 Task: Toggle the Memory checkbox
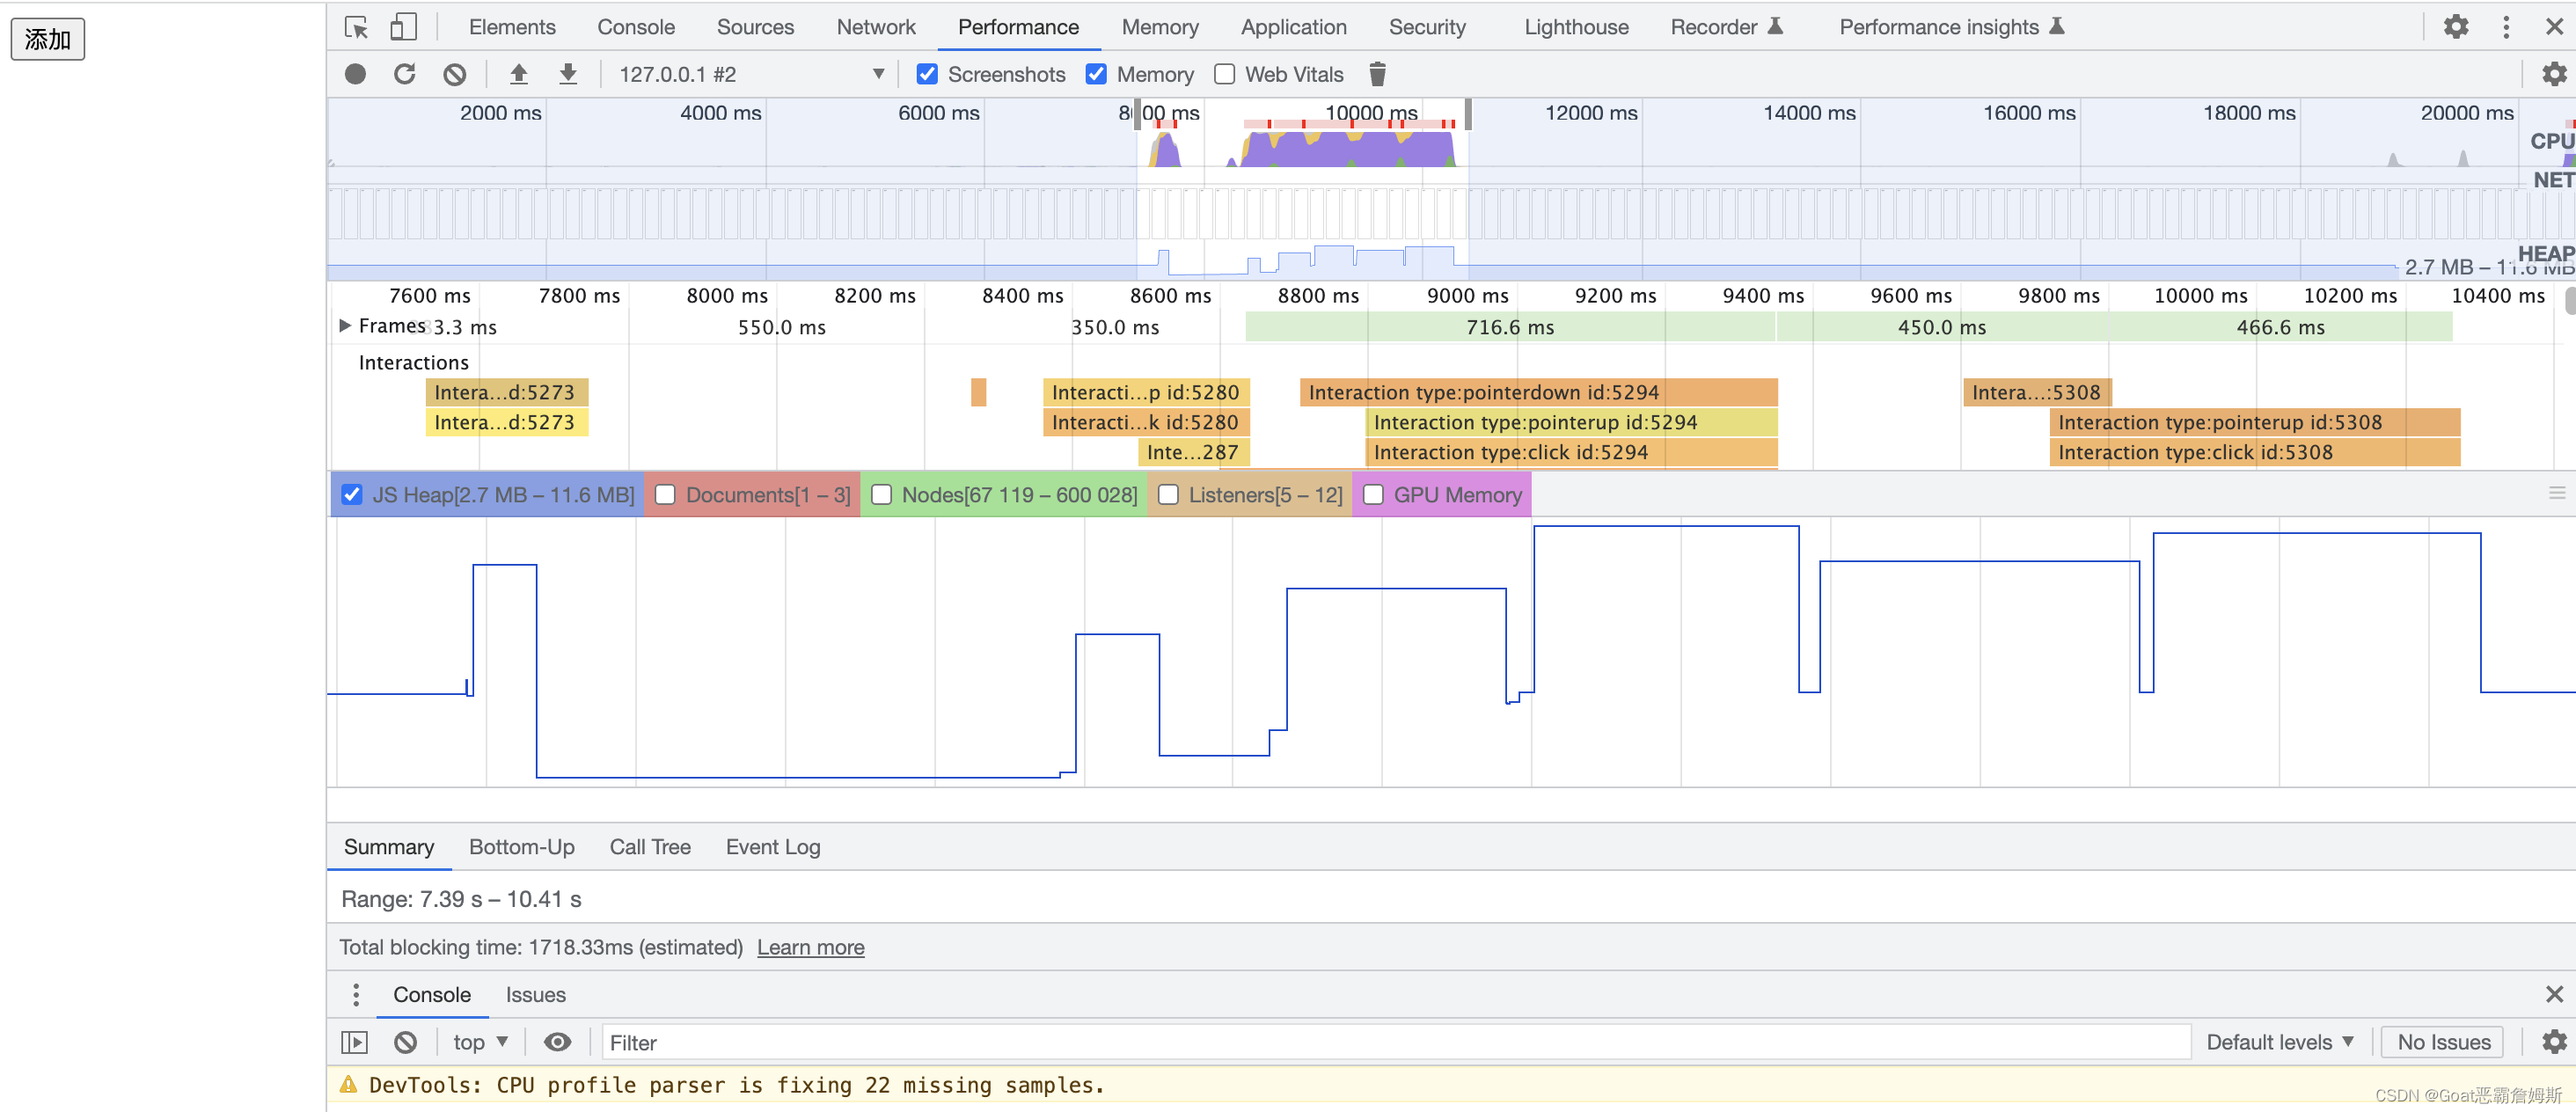coord(1096,74)
